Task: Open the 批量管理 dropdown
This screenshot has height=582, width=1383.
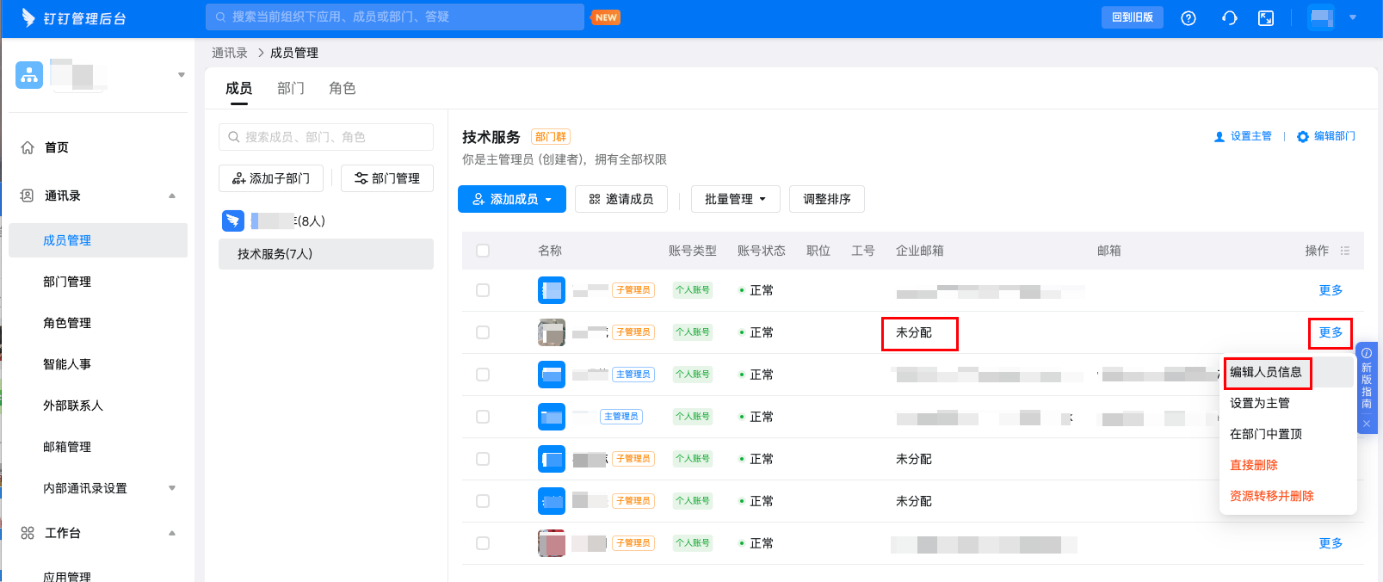Action: pos(735,199)
